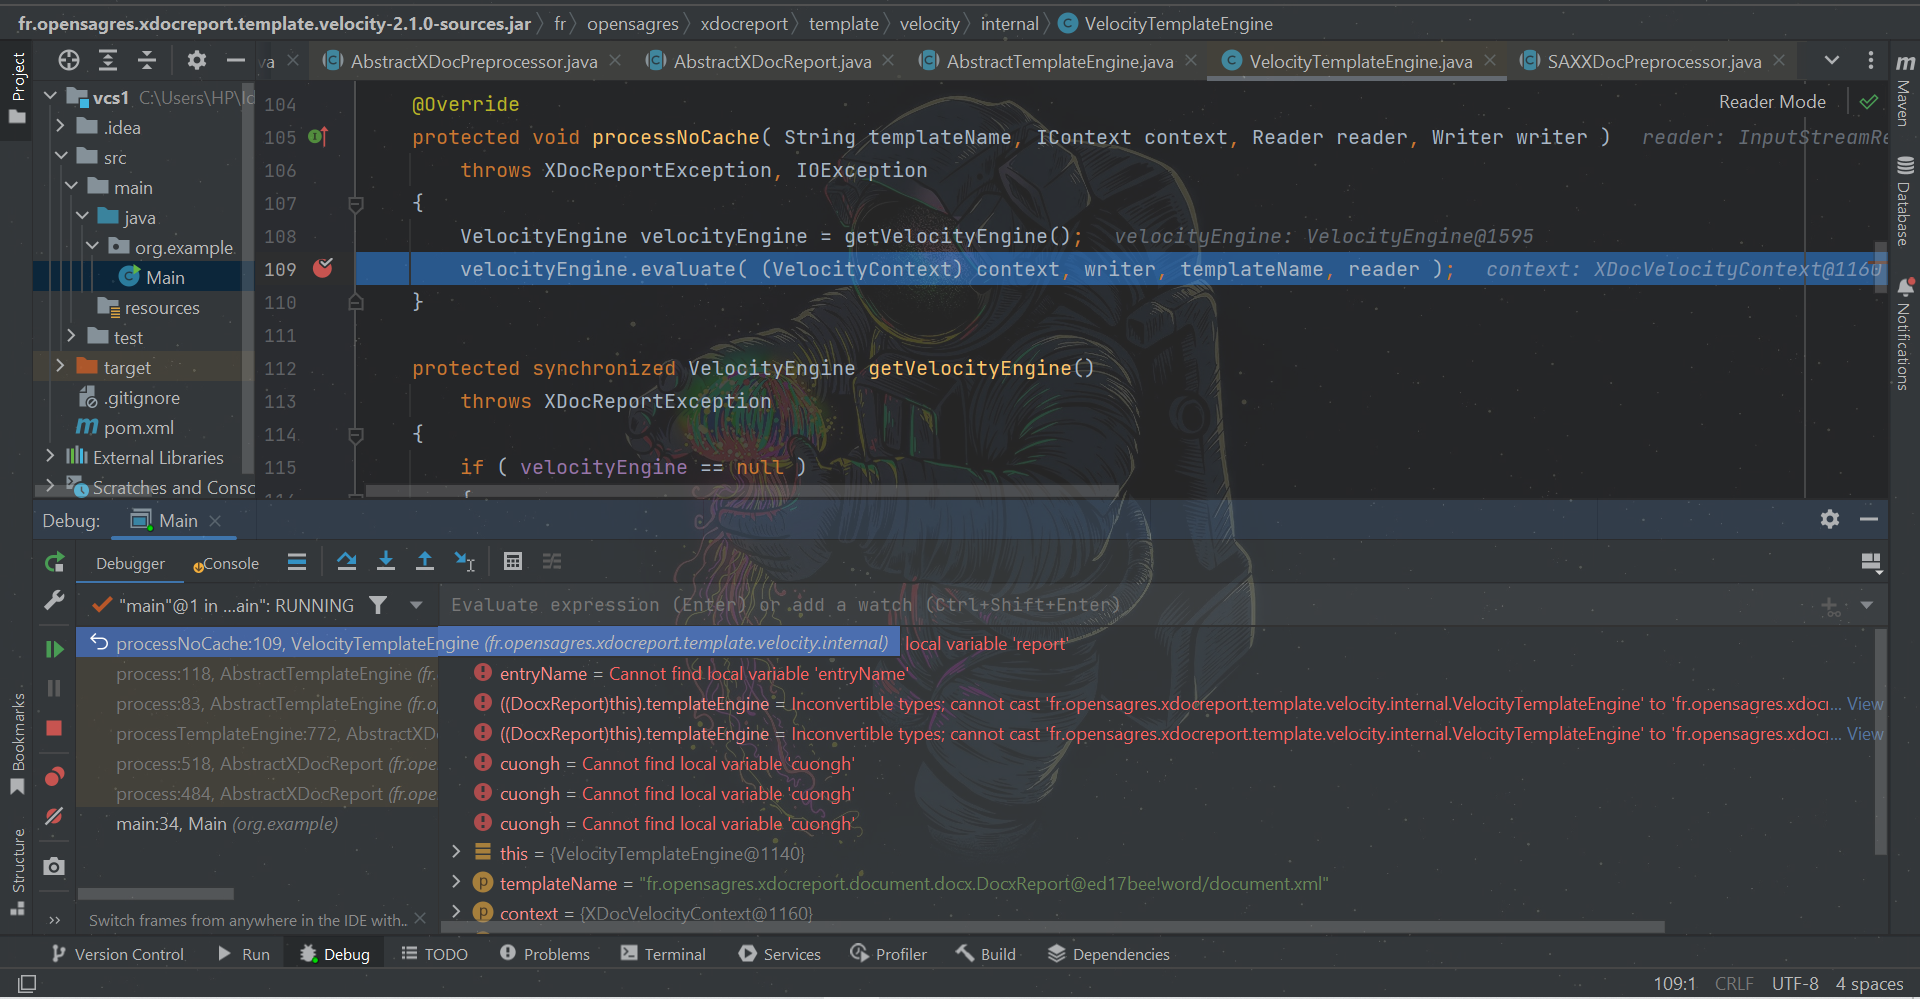Switch to AbstractTemplateEngine.java tab
Image resolution: width=1920 pixels, height=999 pixels.
pos(1060,61)
